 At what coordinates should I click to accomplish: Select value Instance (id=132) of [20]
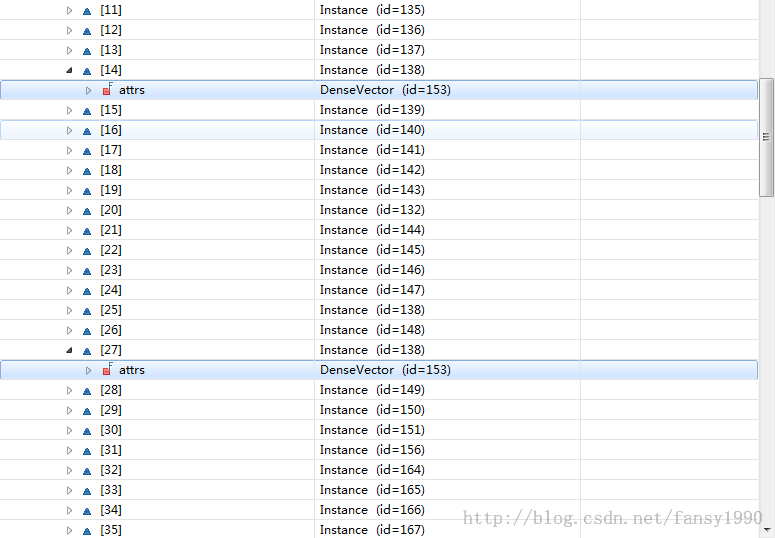tap(372, 210)
